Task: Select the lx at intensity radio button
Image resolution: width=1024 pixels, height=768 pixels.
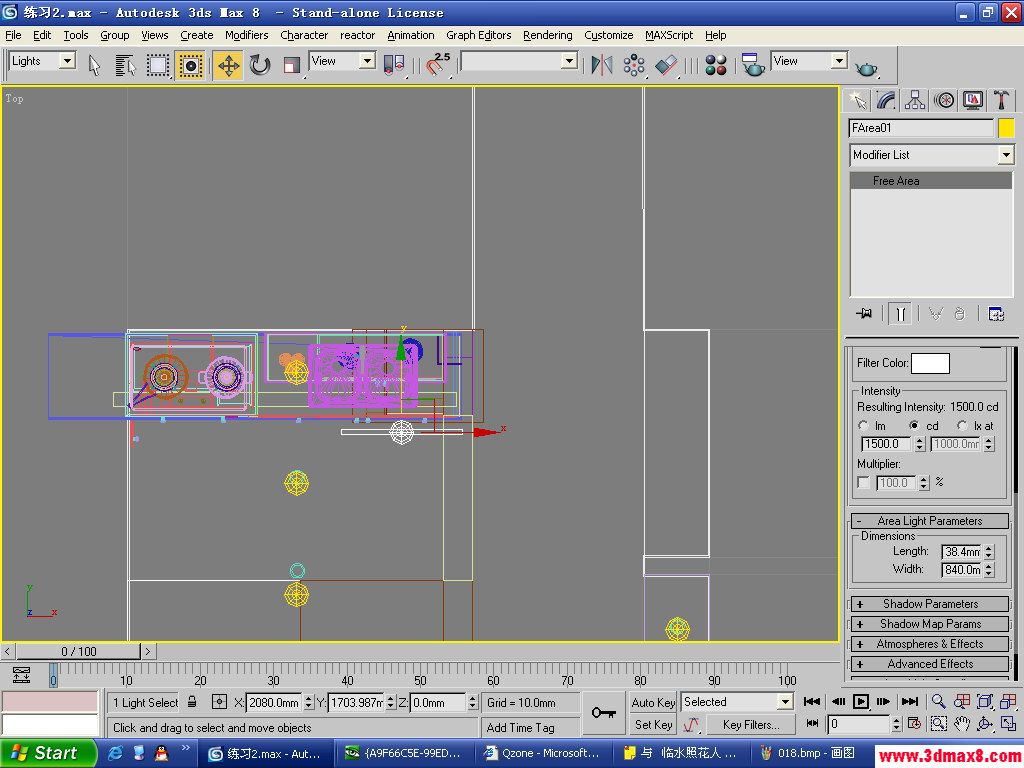Action: pos(962,425)
